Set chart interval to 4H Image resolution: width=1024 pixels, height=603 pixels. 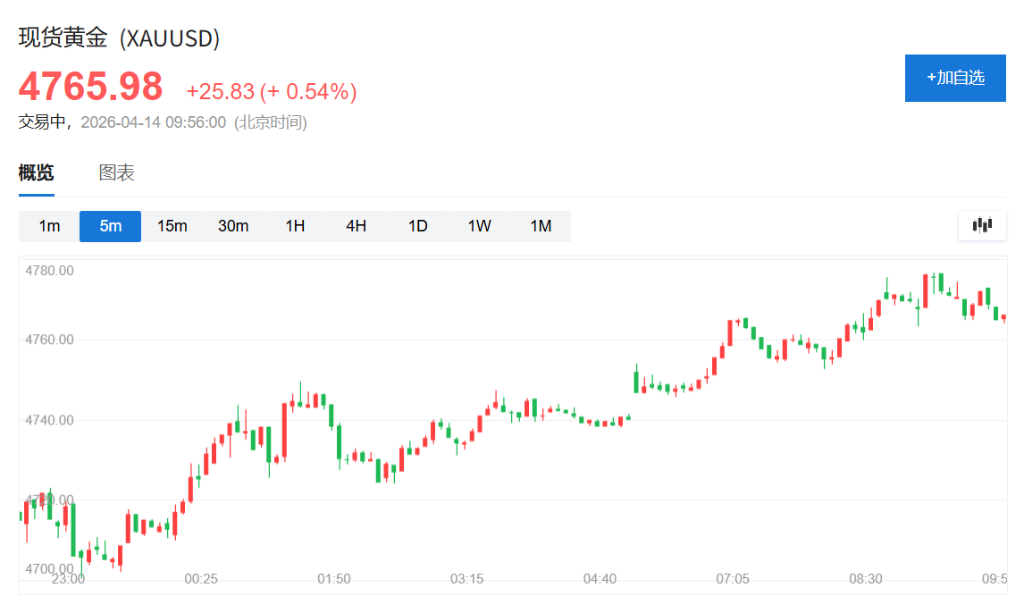(x=356, y=226)
